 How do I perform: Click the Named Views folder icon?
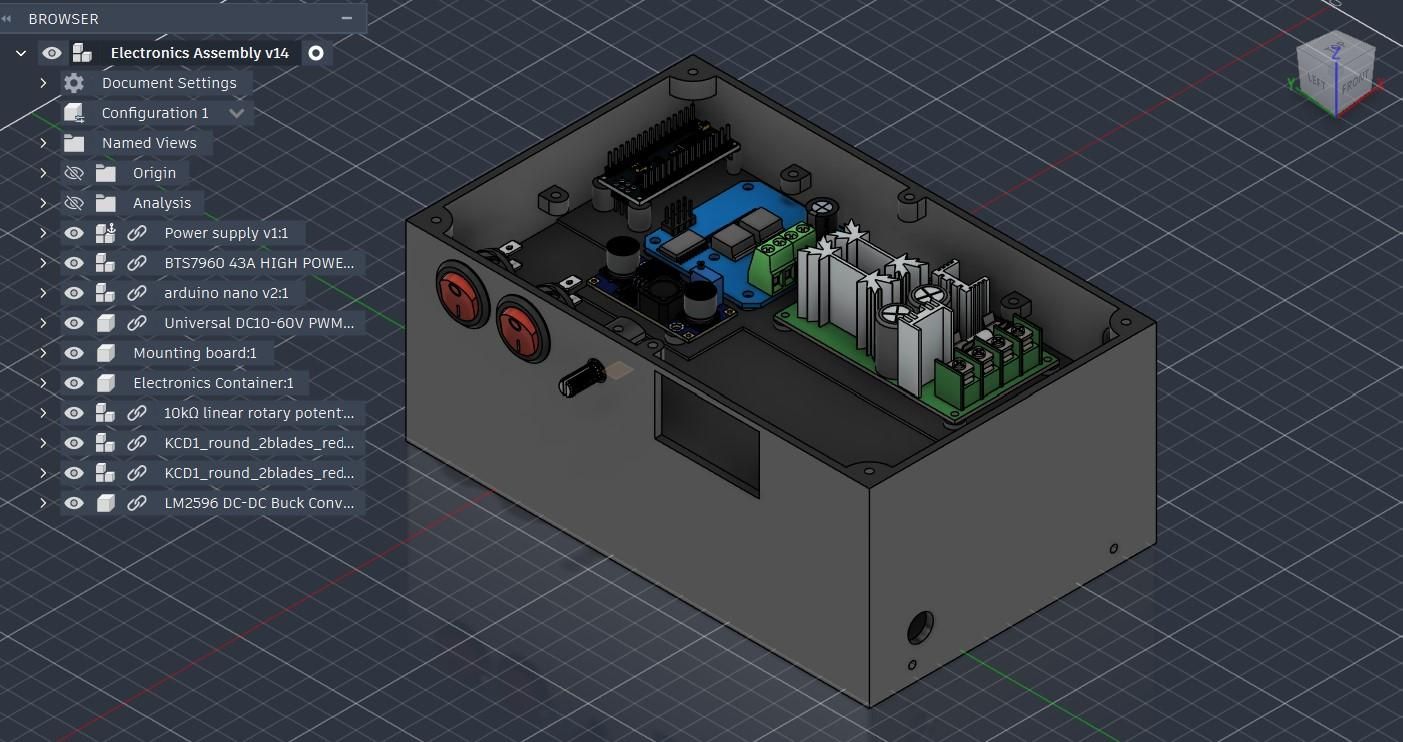(x=74, y=143)
